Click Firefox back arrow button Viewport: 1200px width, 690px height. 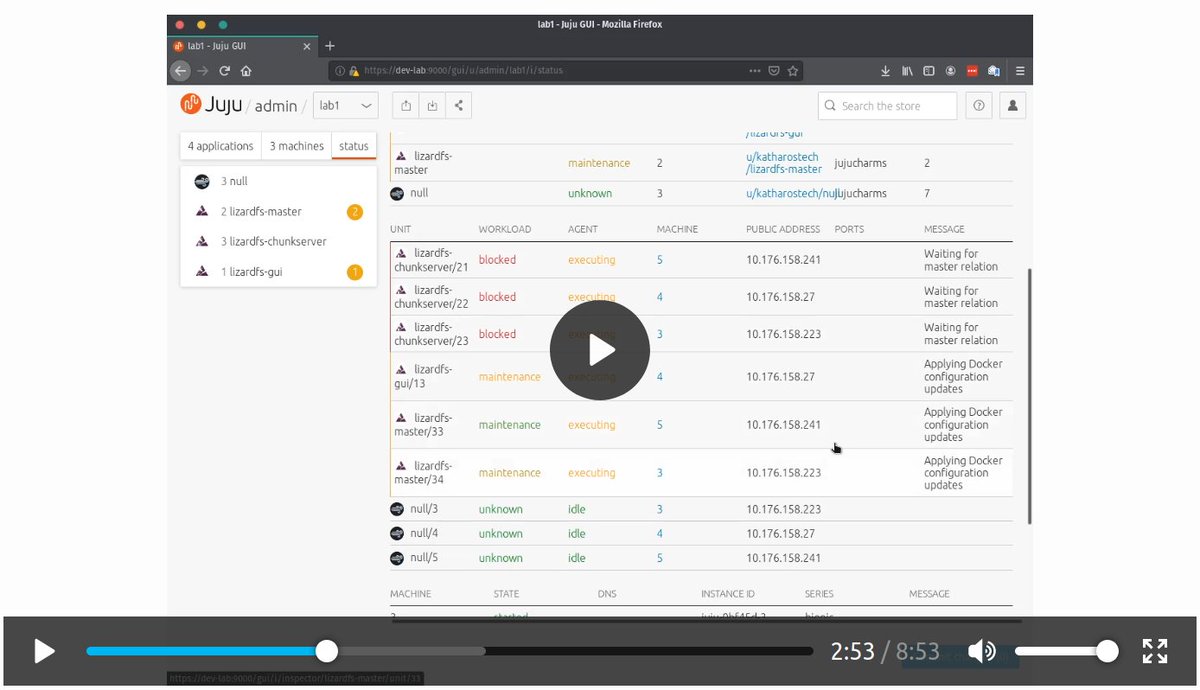180,71
